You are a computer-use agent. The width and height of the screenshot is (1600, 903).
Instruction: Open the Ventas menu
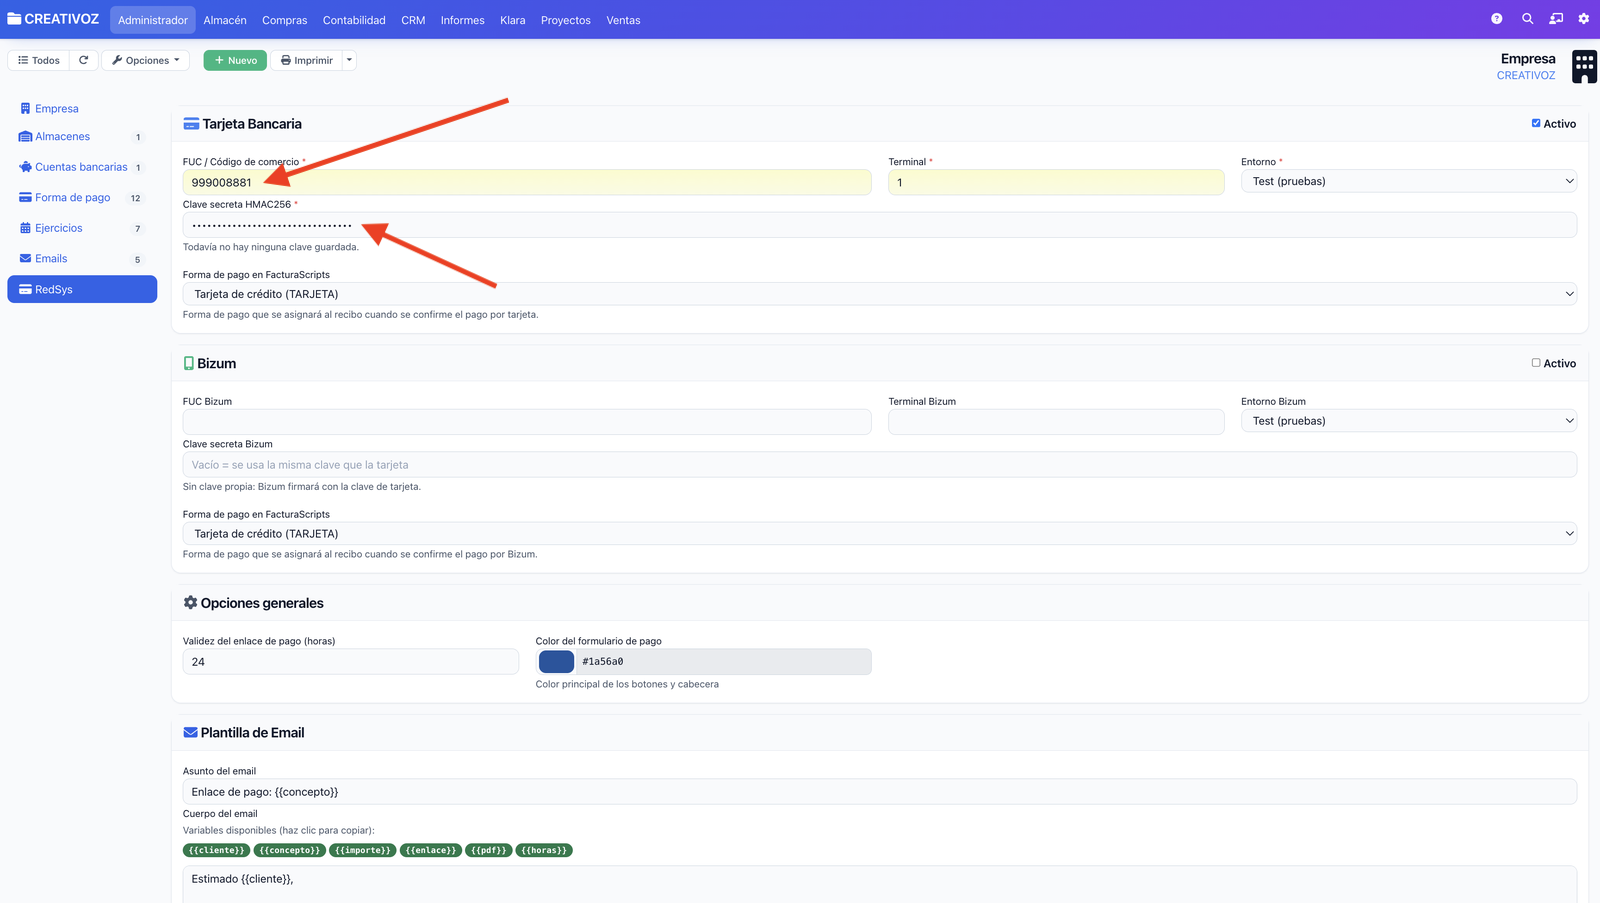tap(623, 20)
